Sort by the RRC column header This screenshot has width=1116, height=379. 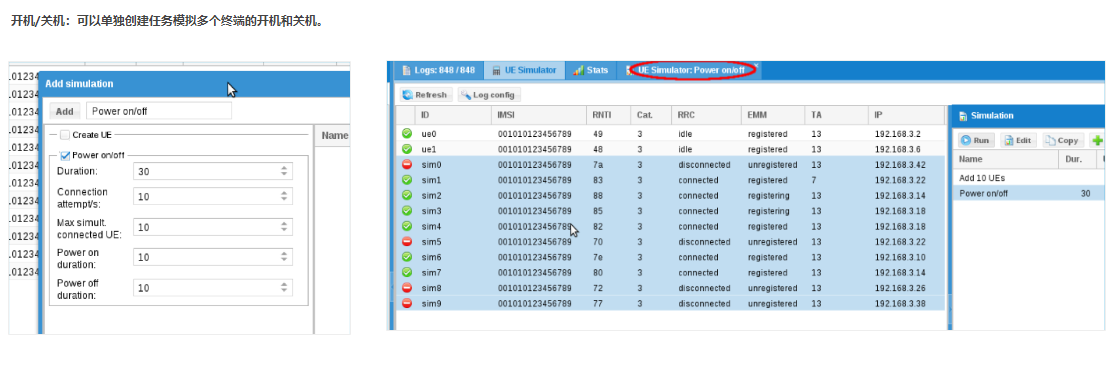706,115
